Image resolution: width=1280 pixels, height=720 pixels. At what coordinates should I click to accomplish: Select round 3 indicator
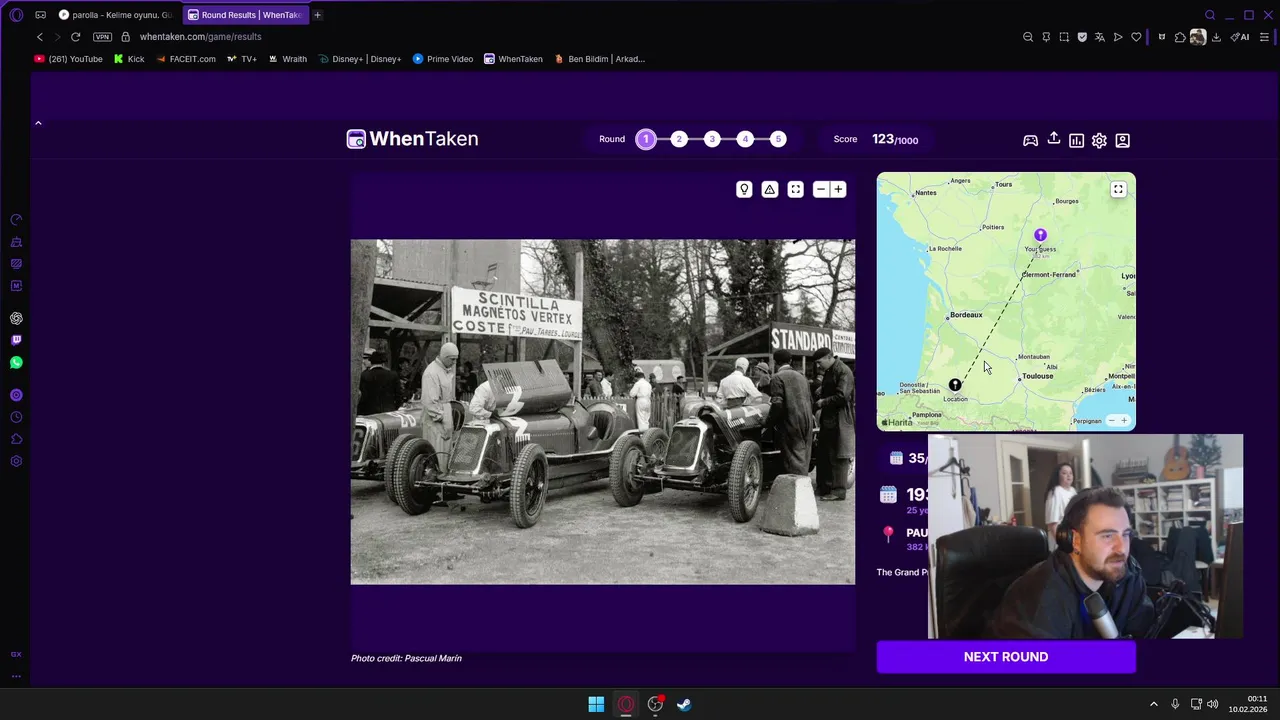[x=712, y=139]
